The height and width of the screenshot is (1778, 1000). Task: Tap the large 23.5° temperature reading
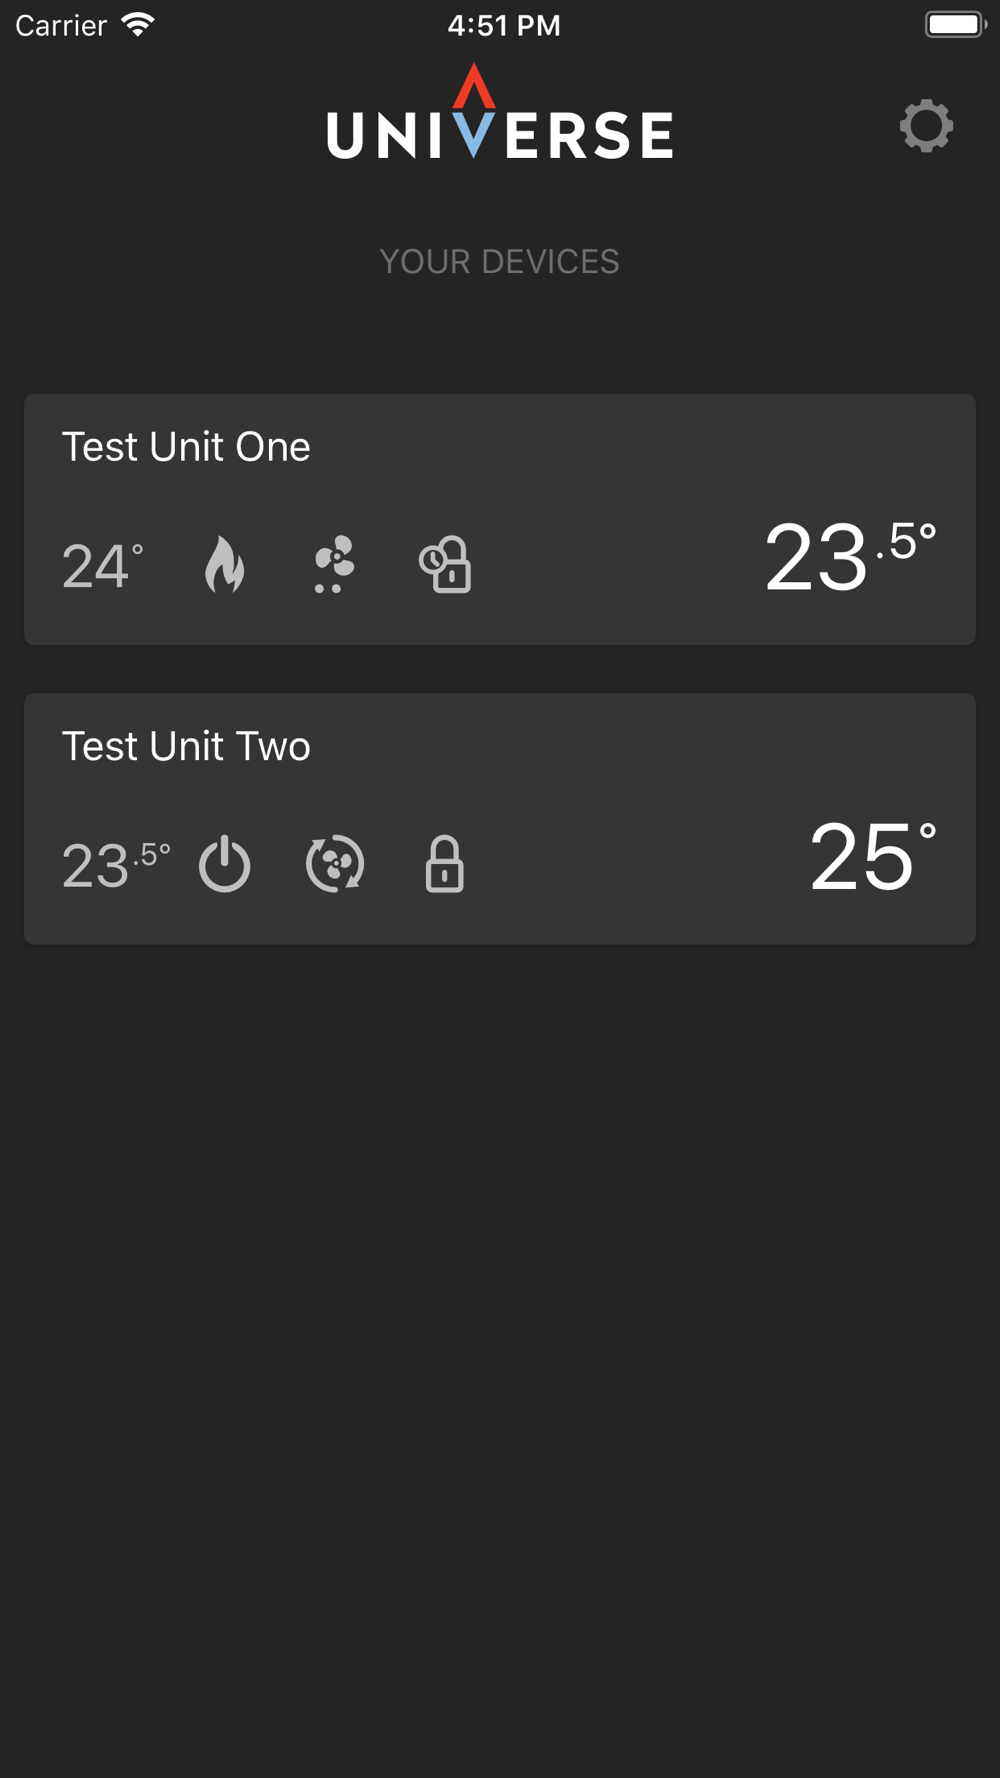(x=851, y=557)
